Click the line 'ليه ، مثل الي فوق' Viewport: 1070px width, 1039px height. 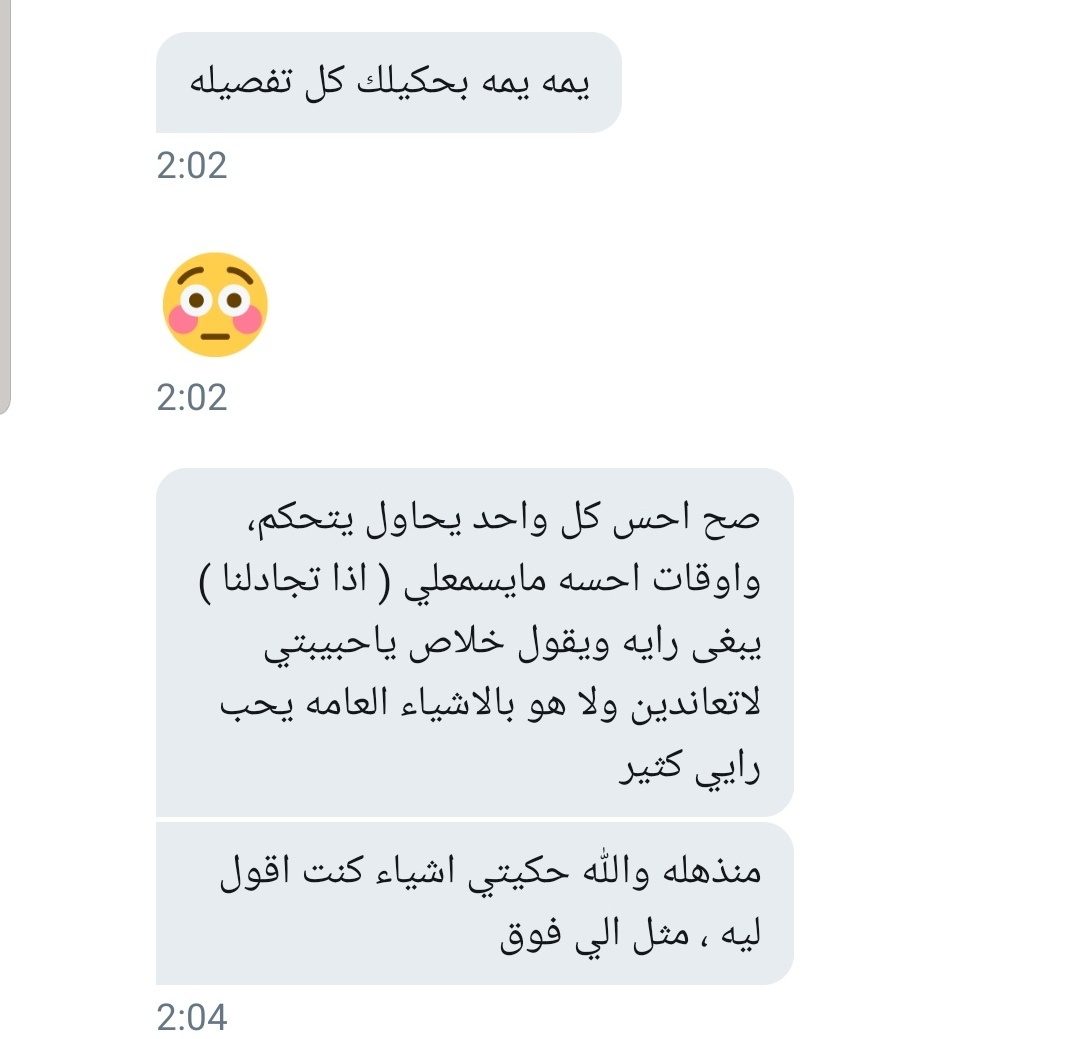pos(630,935)
